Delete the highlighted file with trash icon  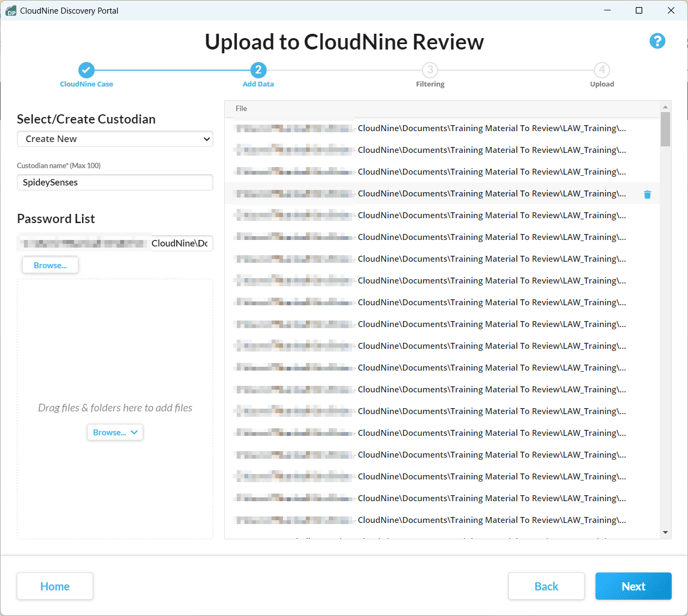point(647,194)
